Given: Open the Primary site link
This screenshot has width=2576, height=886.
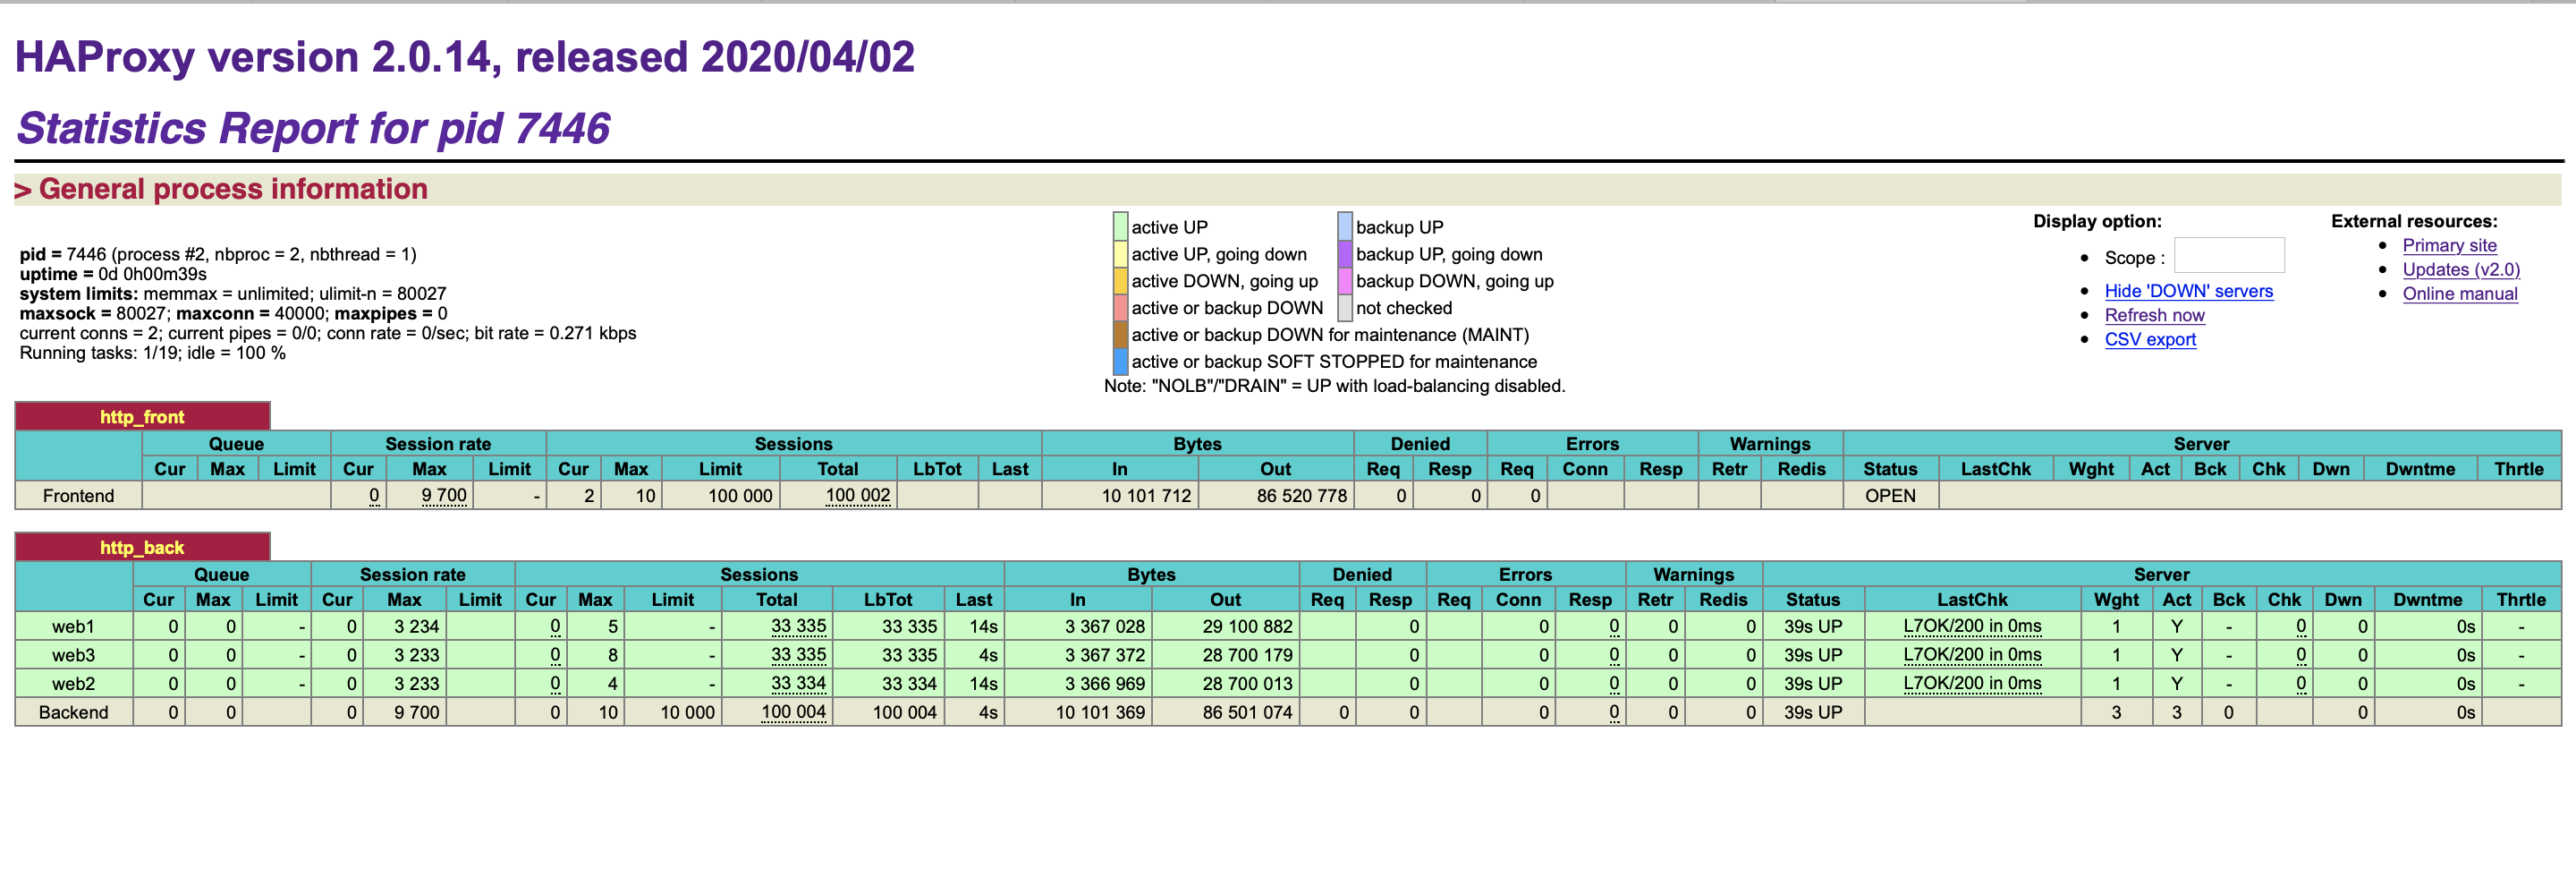Looking at the screenshot, I should (x=2449, y=245).
